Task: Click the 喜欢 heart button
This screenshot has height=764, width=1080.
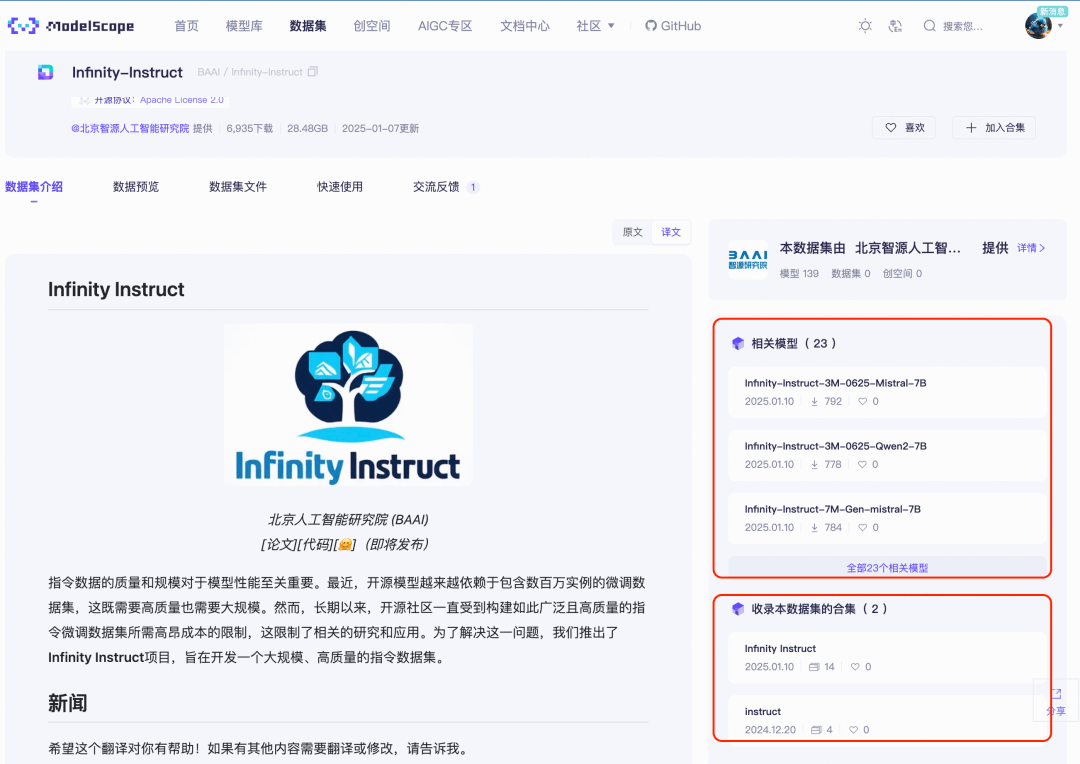Action: pos(904,127)
